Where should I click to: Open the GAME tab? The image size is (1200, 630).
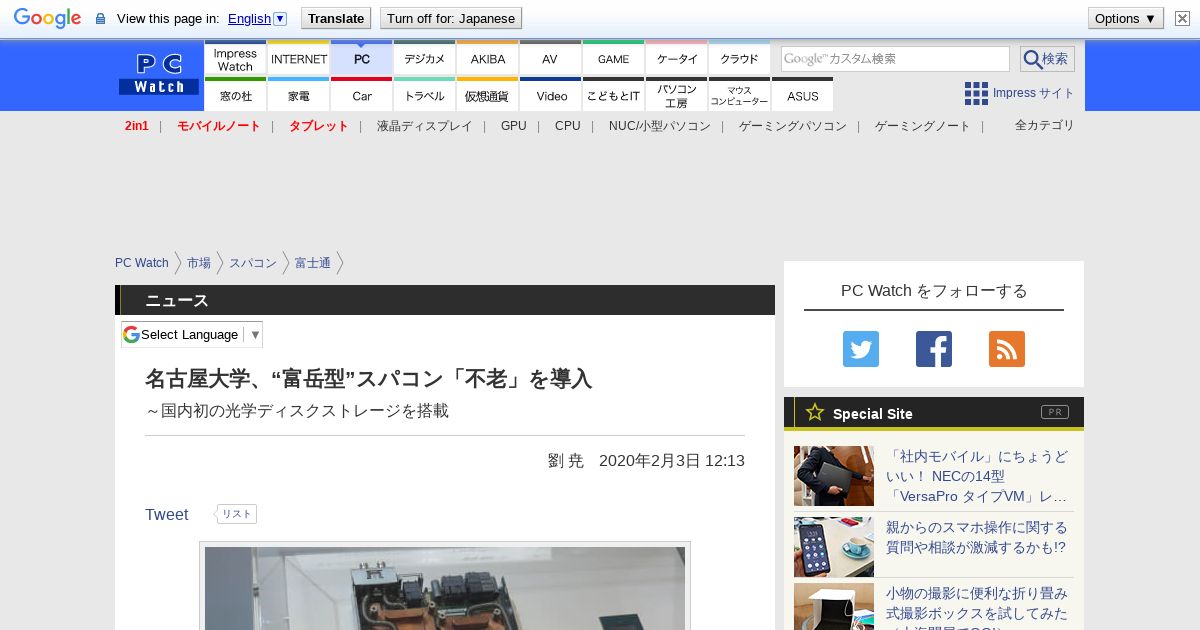[x=613, y=59]
